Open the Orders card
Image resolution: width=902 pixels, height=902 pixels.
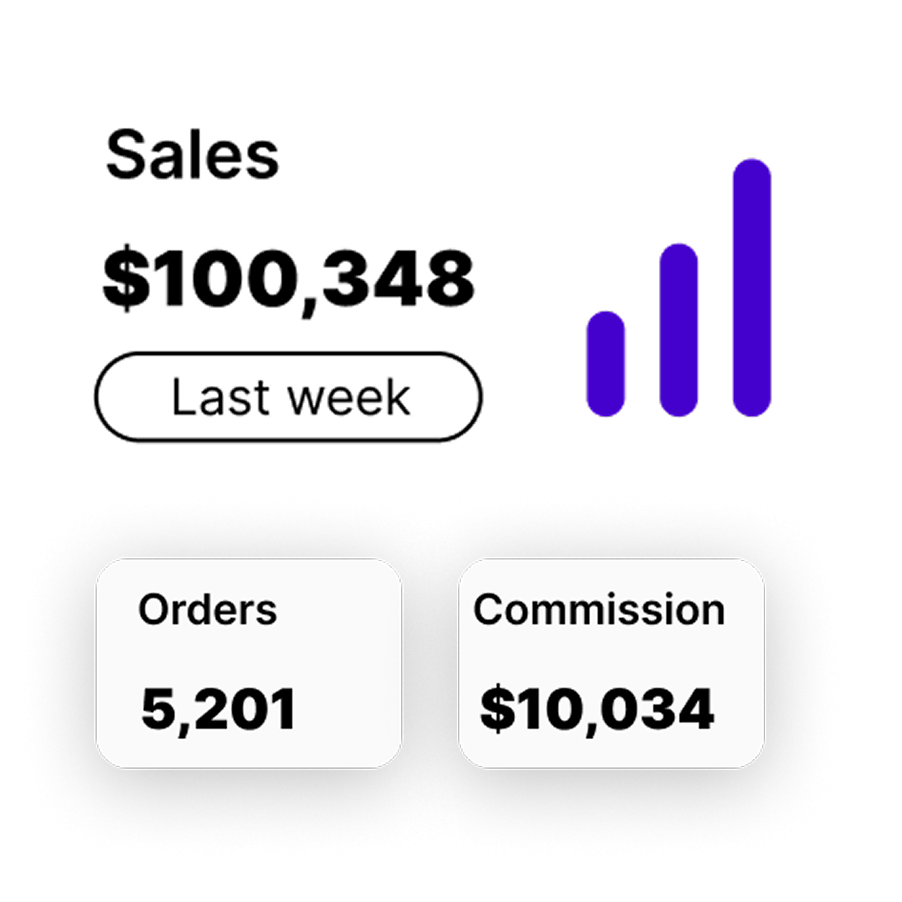coord(248,662)
